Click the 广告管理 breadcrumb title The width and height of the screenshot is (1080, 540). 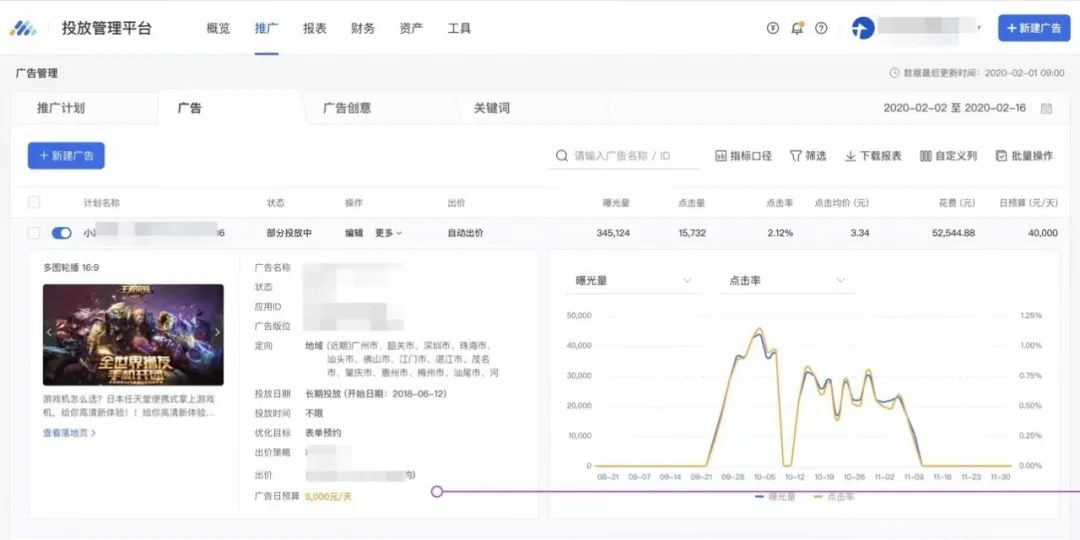tap(37, 73)
